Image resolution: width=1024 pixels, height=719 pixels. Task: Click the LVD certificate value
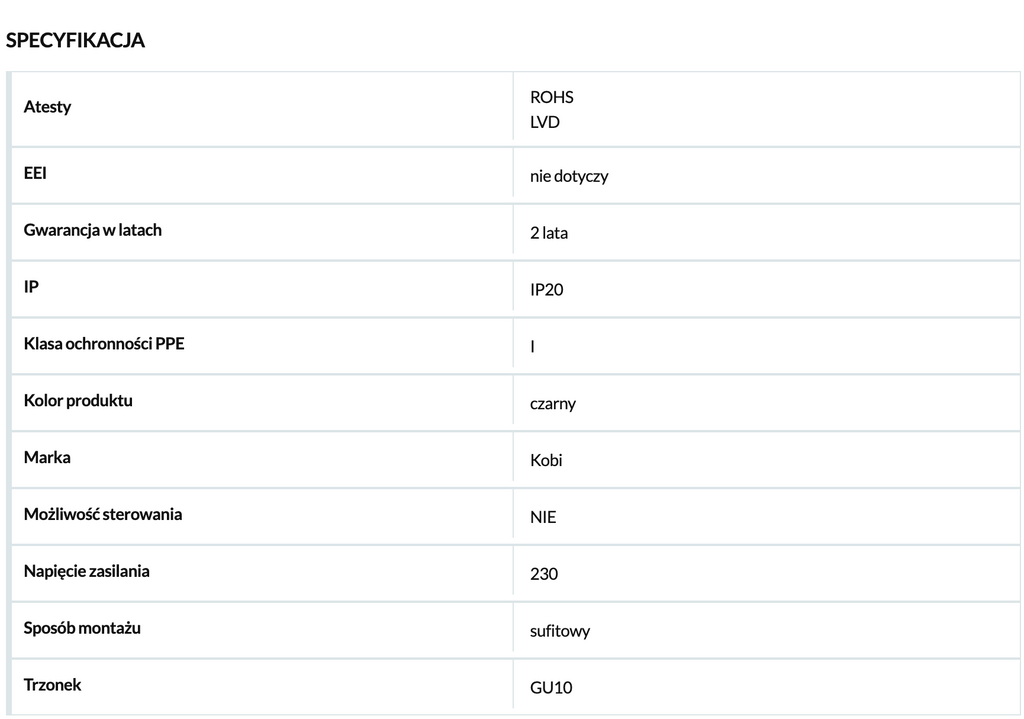pos(545,122)
